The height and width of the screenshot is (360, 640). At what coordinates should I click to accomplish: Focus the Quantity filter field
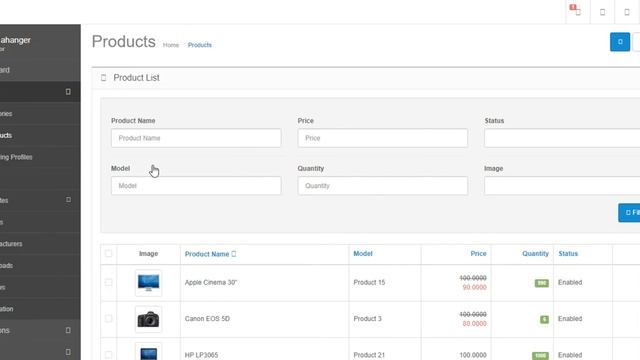[382, 186]
